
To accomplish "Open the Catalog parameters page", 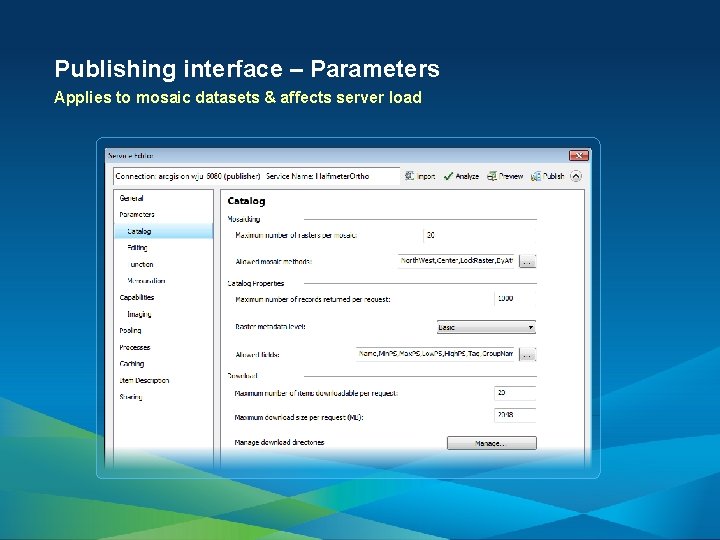I will [x=163, y=231].
